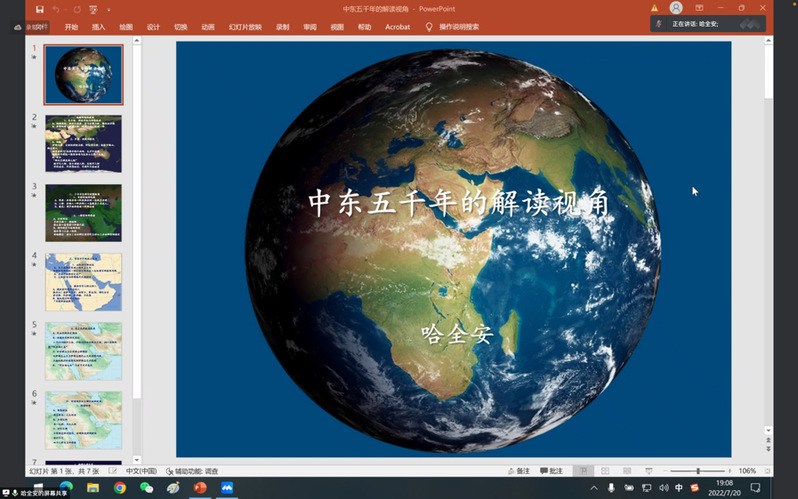Open the user account profile icon

click(676, 8)
